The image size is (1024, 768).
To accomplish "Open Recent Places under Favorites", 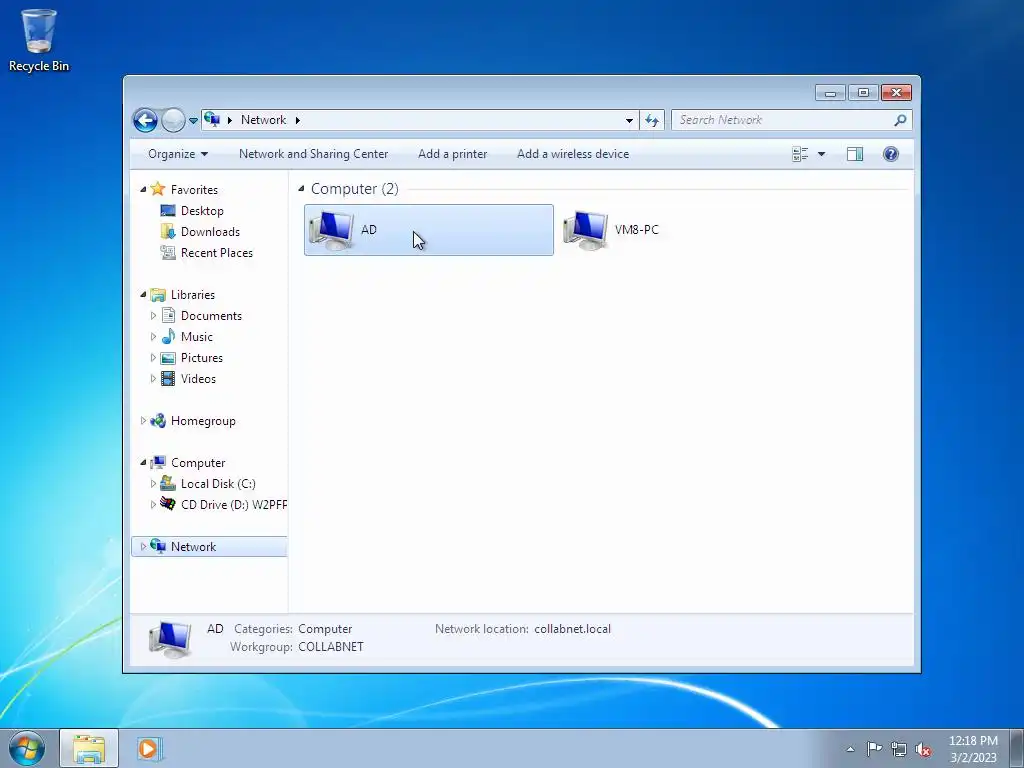I will [216, 253].
